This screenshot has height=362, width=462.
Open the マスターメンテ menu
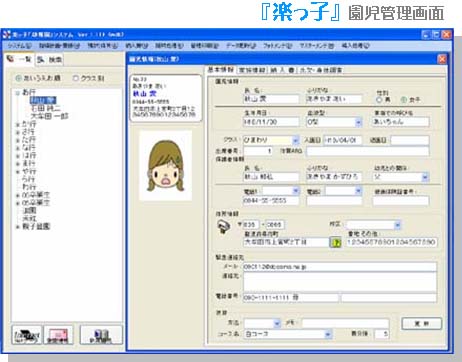[316, 46]
